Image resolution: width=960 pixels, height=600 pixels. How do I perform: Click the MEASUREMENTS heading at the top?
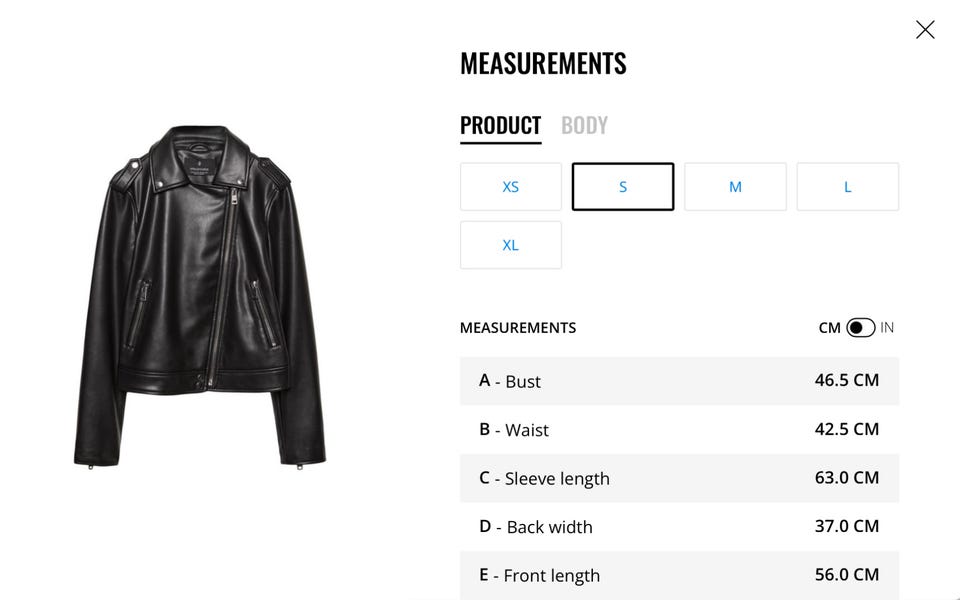[543, 64]
